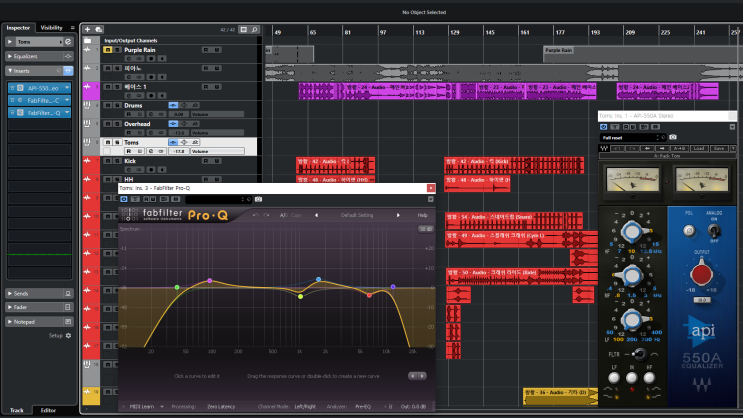Go to previous preset in Pro-Q

click(x=317, y=215)
